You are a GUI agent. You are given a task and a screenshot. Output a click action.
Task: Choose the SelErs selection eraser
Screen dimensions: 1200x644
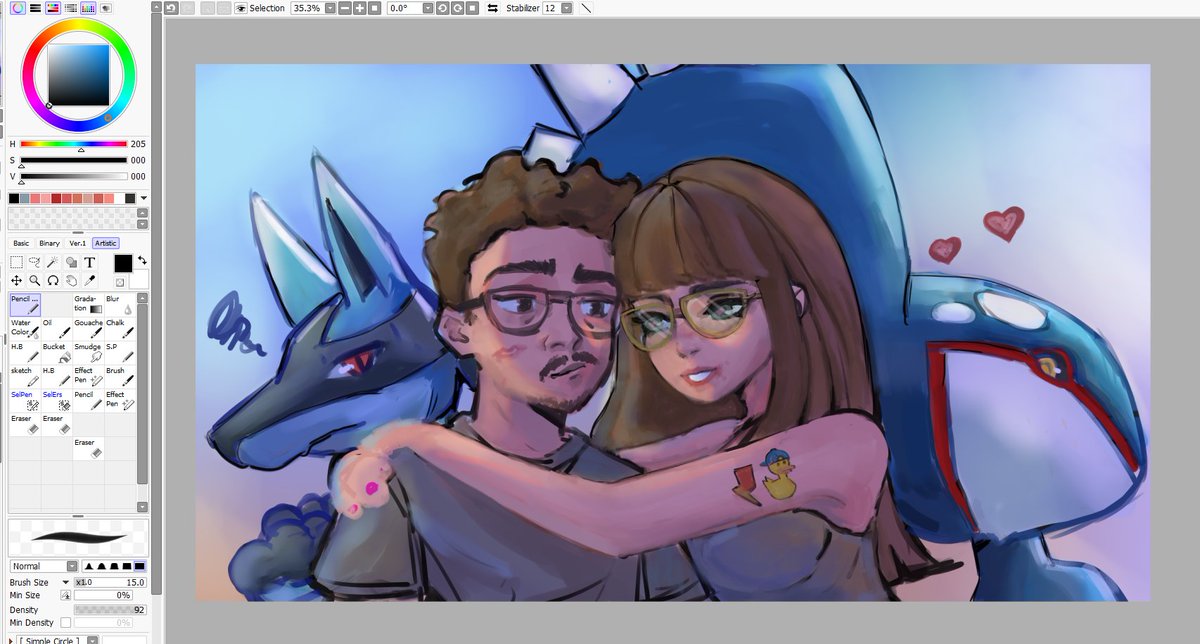click(x=57, y=400)
